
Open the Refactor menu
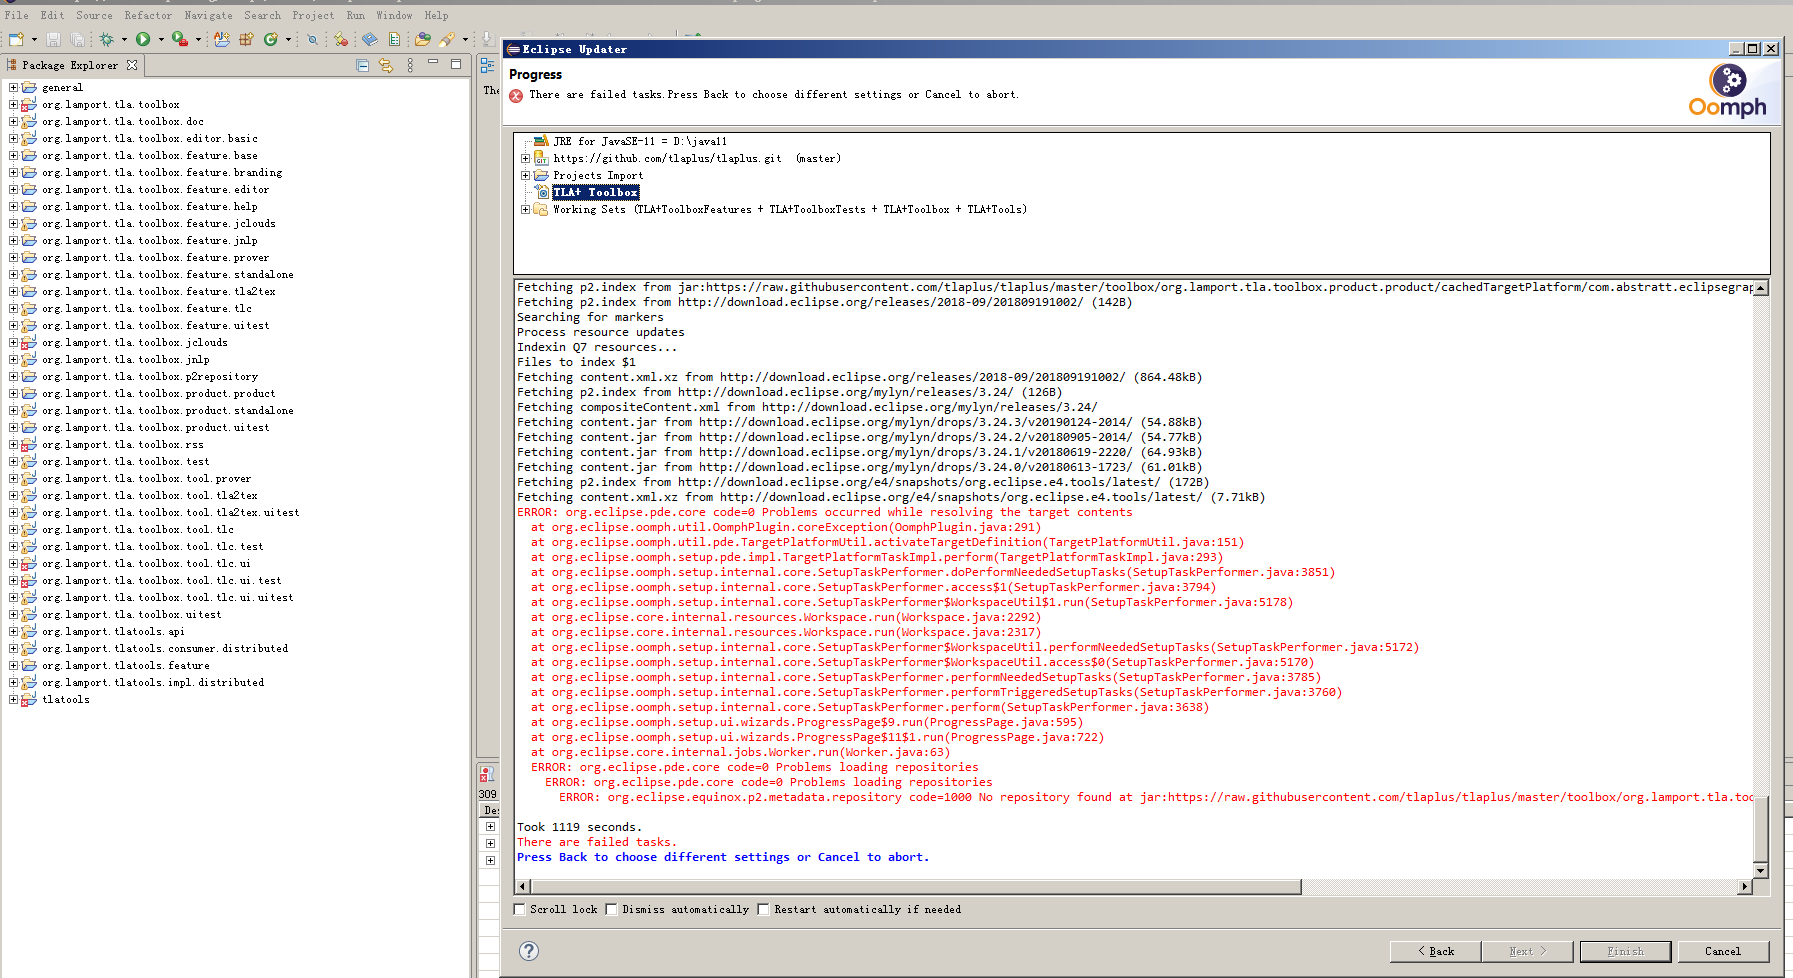[x=148, y=15]
